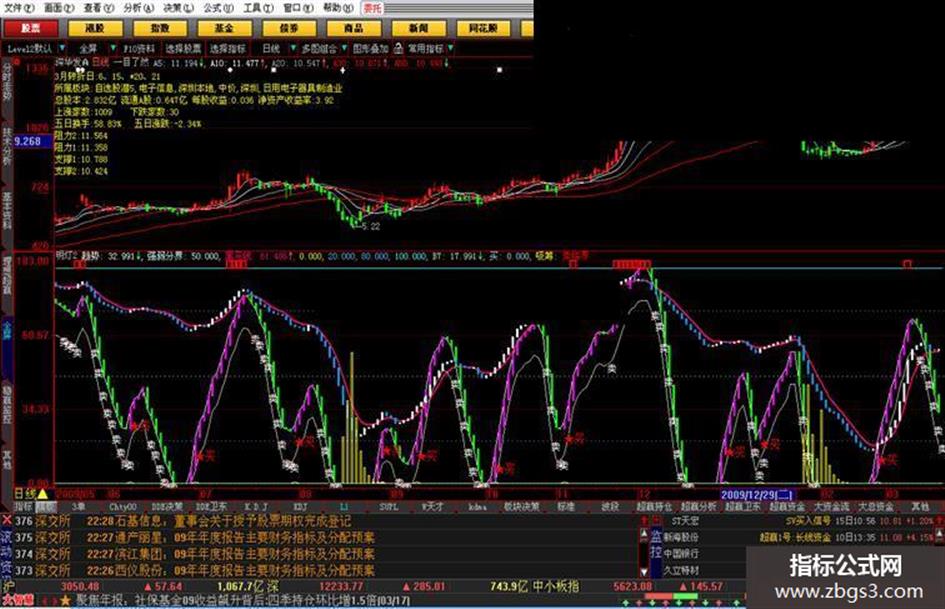Open the 画面 menu
The height and width of the screenshot is (609, 945).
[x=59, y=8]
